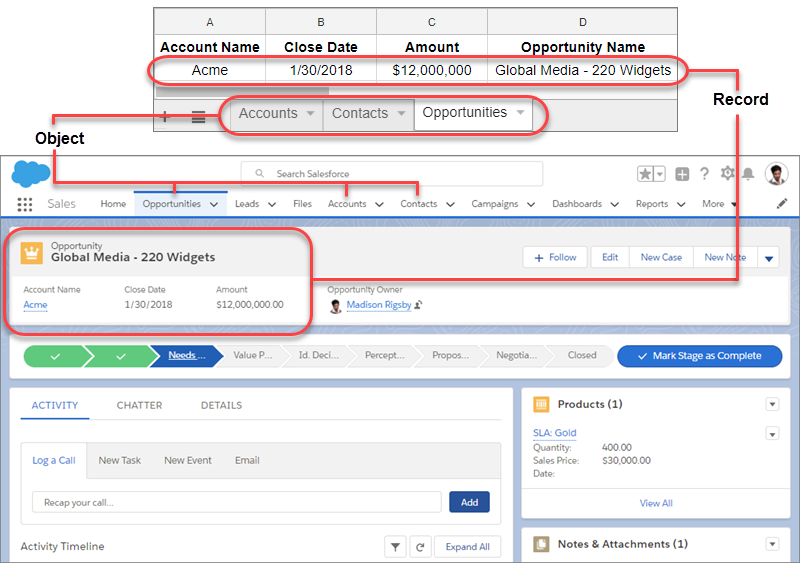802x563 pixels.
Task: Click the Follow button
Action: 555,257
